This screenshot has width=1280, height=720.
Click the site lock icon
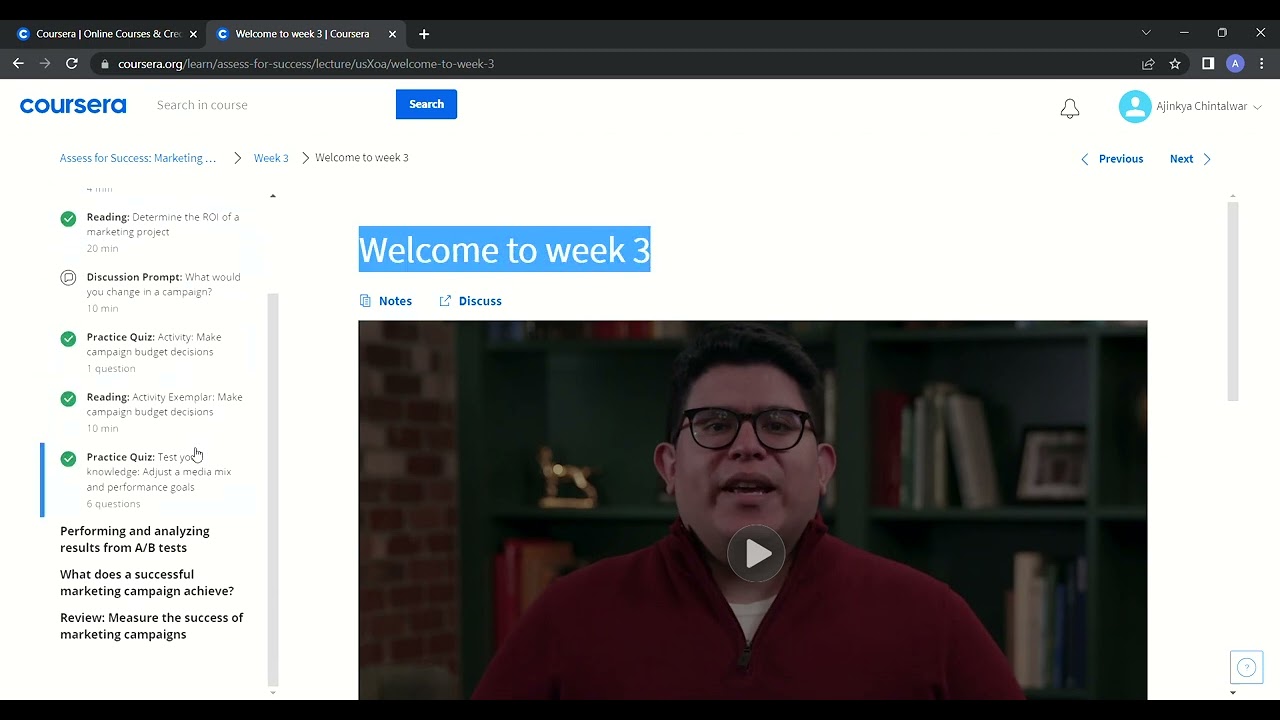pyautogui.click(x=104, y=64)
